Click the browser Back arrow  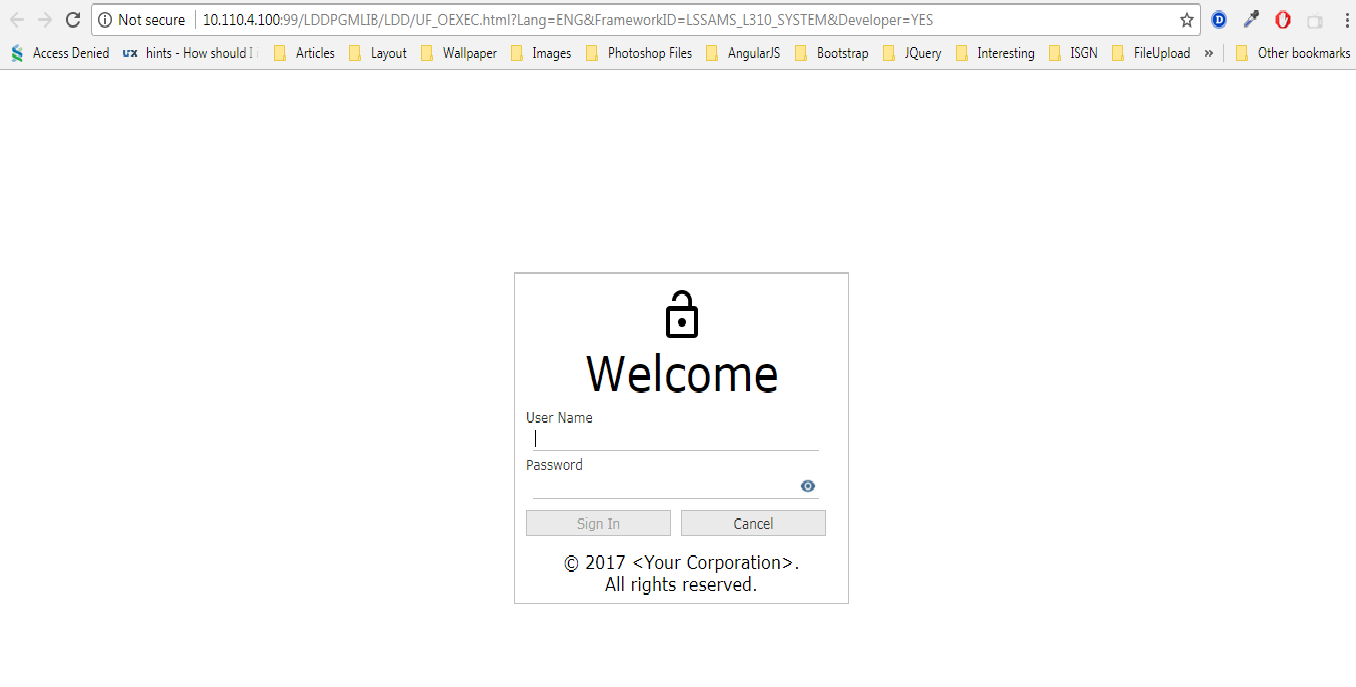click(17, 20)
